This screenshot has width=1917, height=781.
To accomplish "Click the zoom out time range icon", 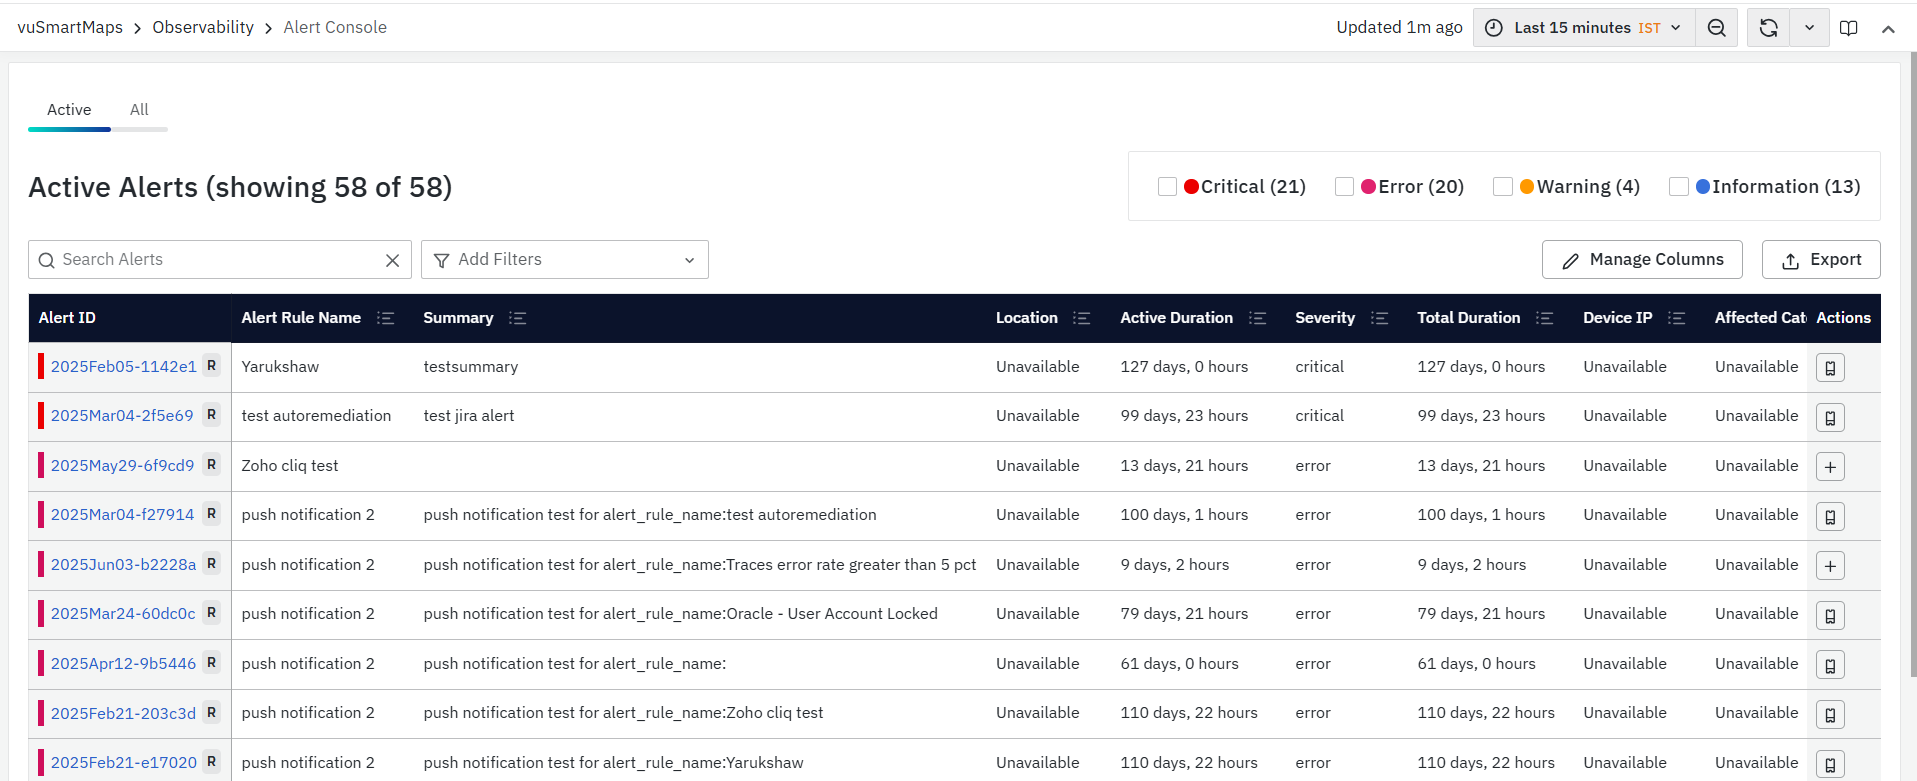I will 1716,28.
